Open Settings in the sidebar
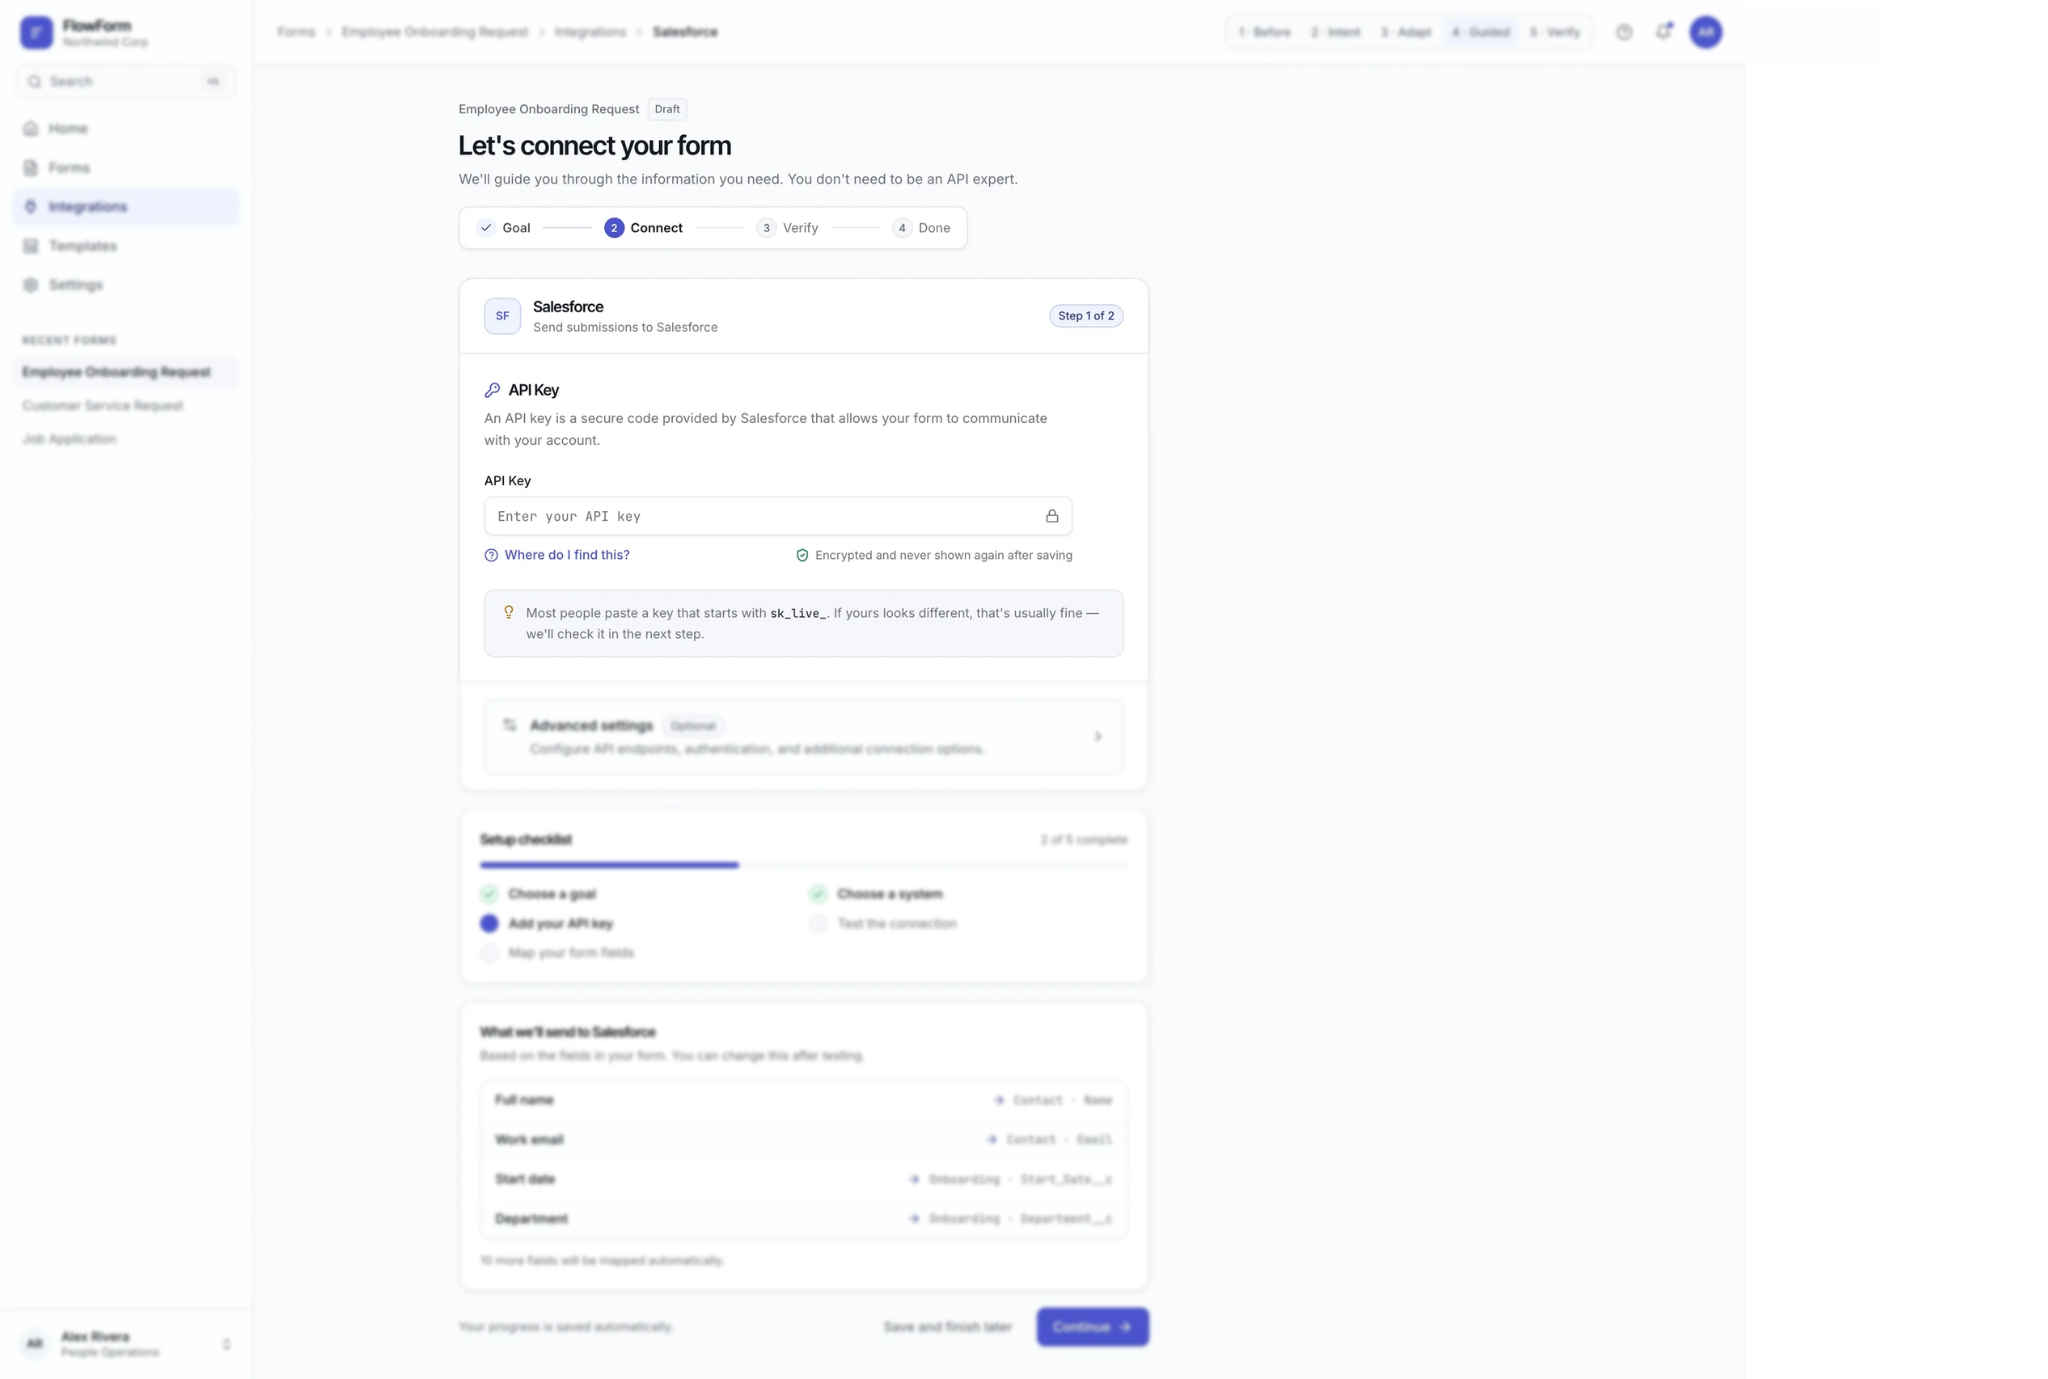 (126, 285)
